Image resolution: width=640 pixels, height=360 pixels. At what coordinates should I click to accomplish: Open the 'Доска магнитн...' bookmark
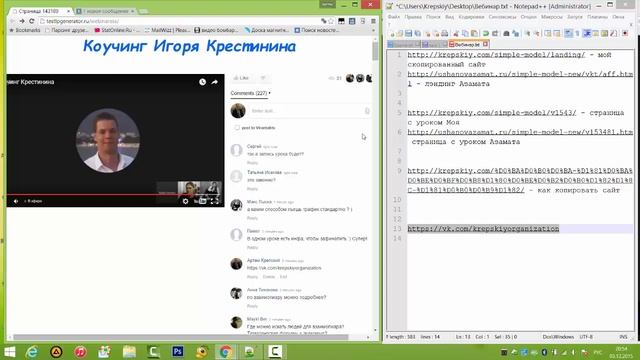pos(267,30)
